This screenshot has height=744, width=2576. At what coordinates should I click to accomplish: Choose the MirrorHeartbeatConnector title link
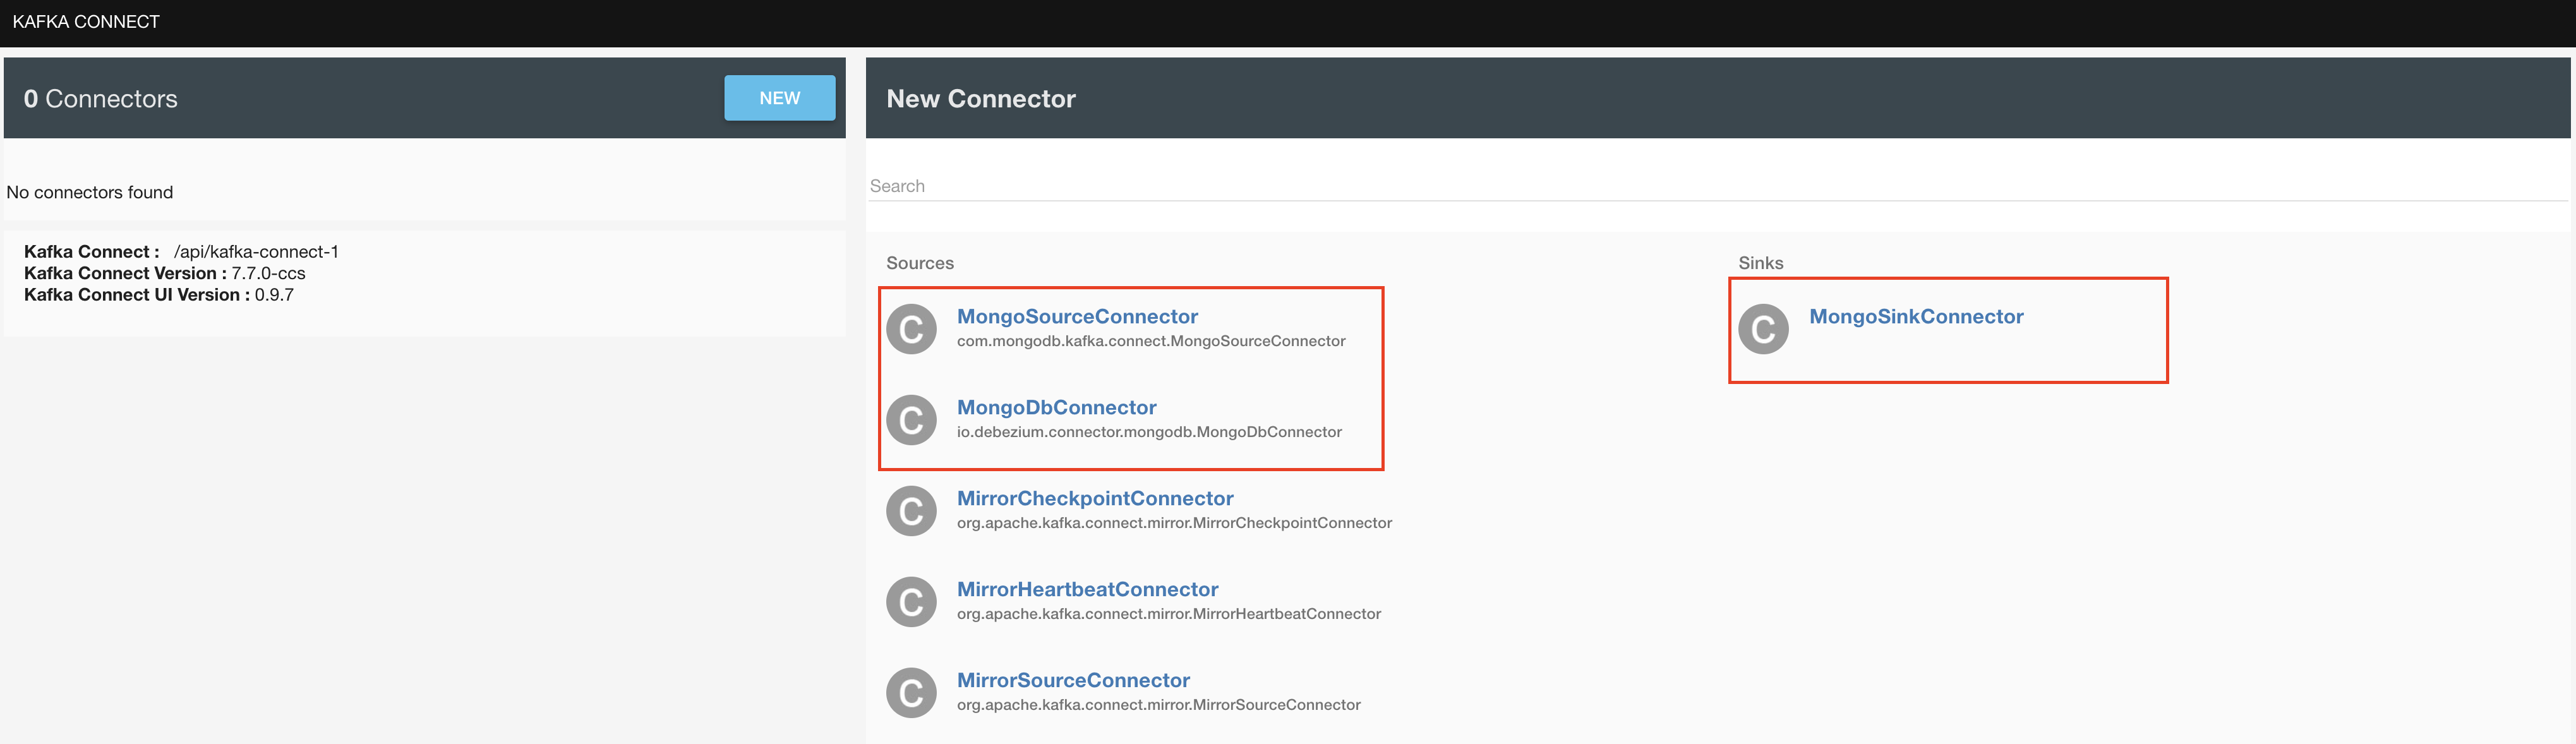click(x=1087, y=589)
